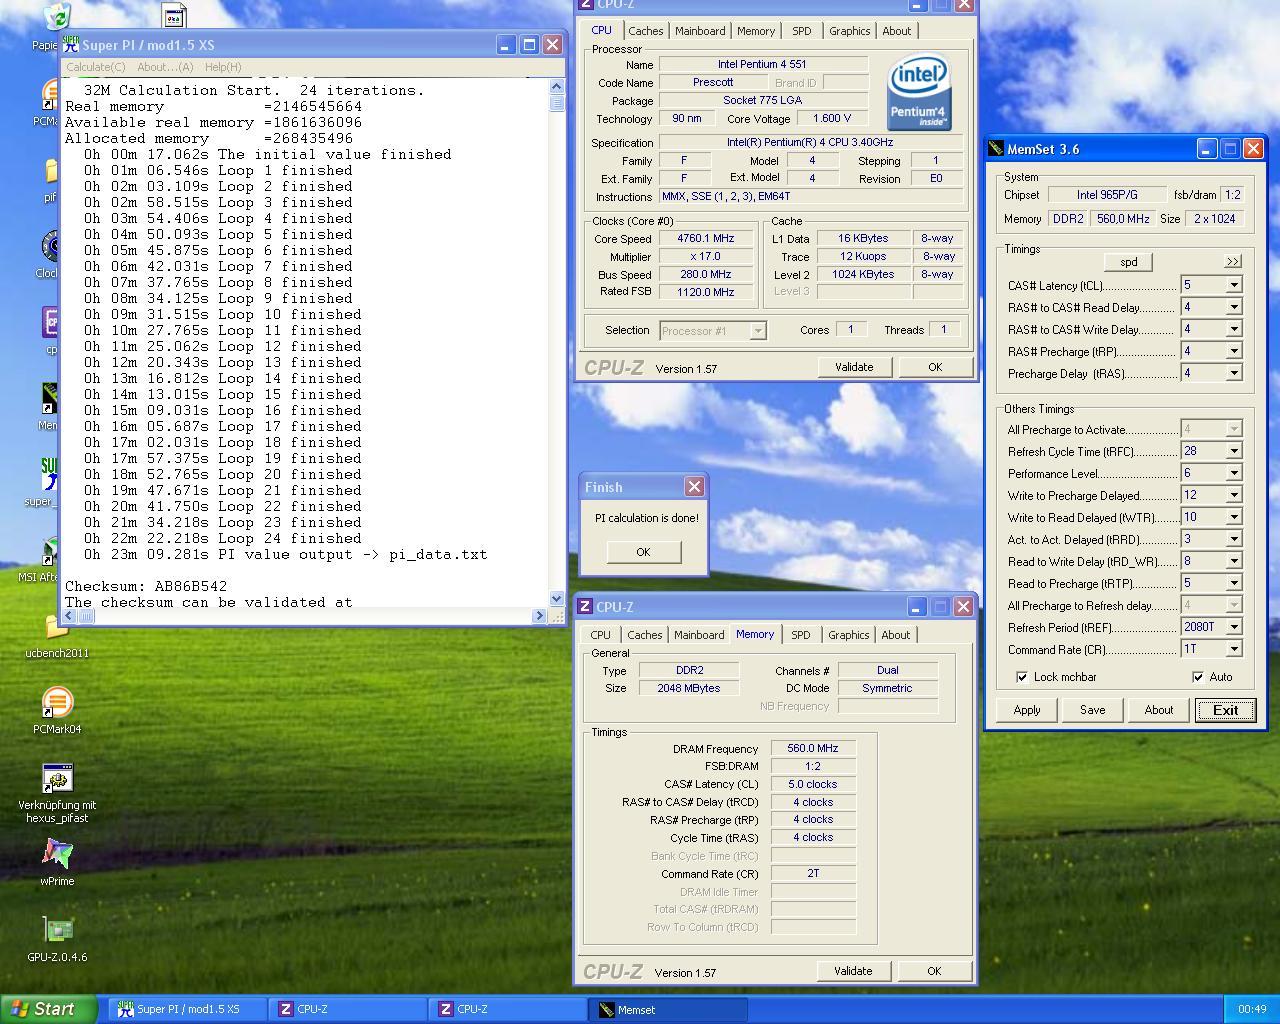The height and width of the screenshot is (1024, 1280).
Task: Click the spd button in MemSet
Action: click(x=1129, y=262)
